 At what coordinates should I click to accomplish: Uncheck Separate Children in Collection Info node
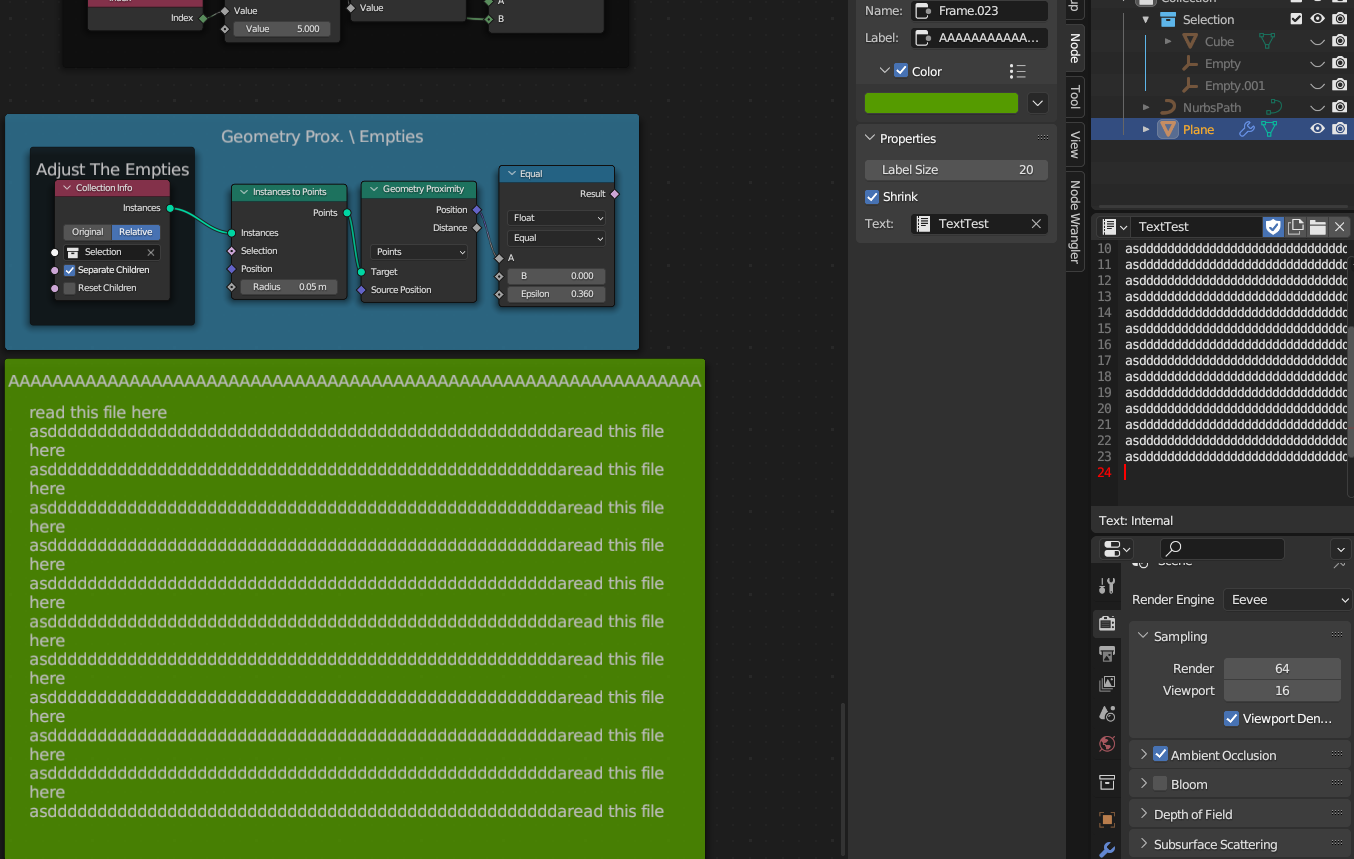point(70,270)
